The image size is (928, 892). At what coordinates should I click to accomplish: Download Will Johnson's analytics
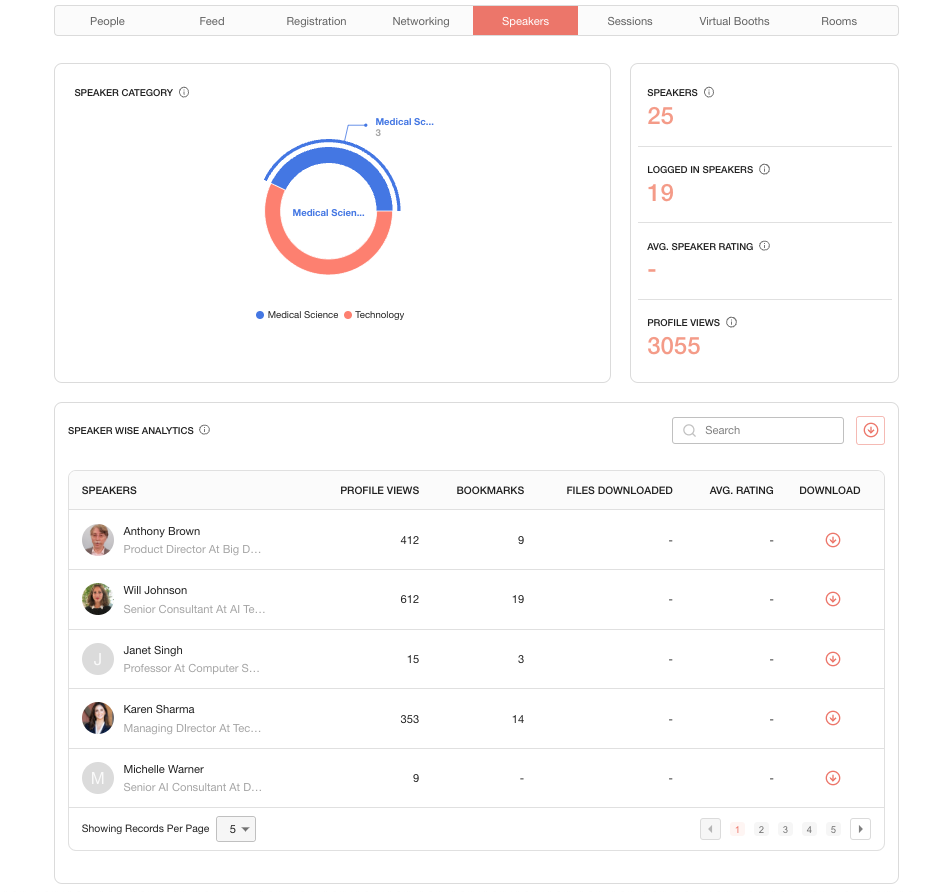click(833, 599)
